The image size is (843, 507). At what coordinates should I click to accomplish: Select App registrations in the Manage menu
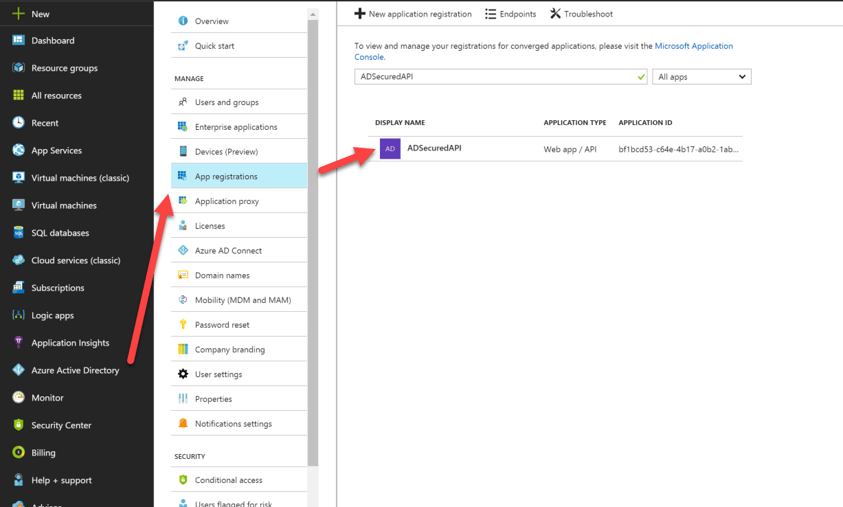(239, 176)
